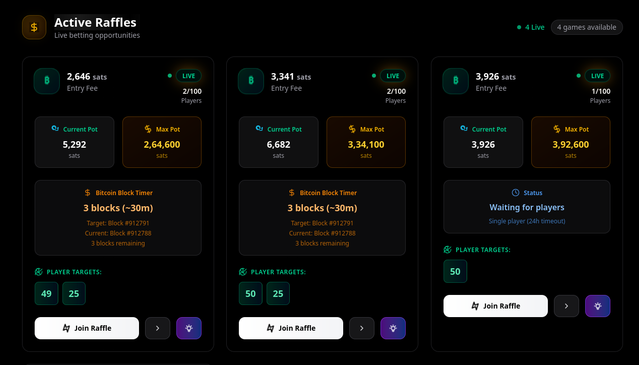Screen dimensions: 639x365
Task: Click the LIVE badge on the 3,341 sats raffle
Action: tap(393, 76)
